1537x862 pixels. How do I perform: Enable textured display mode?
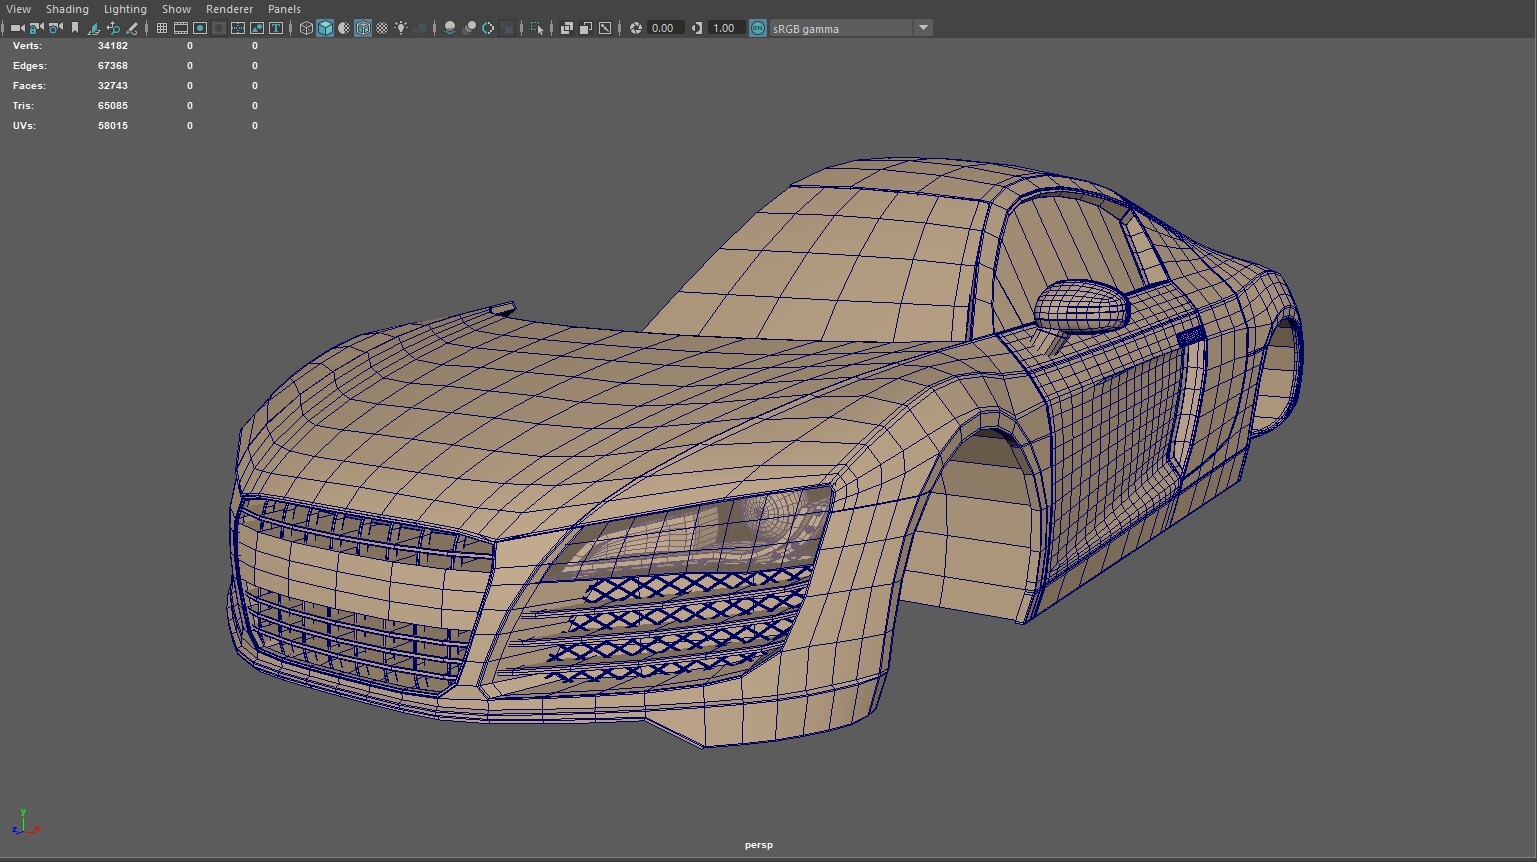(362, 28)
